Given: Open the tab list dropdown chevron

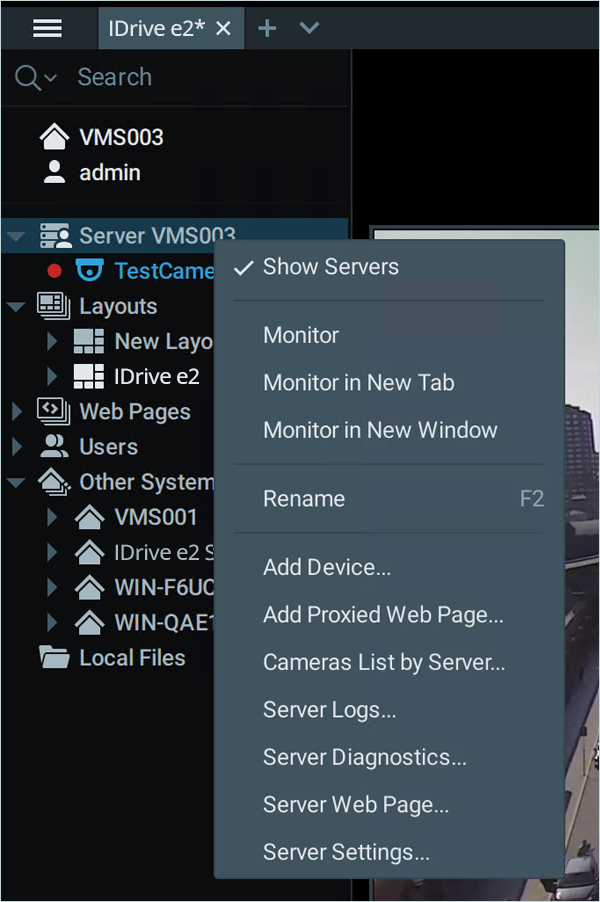Looking at the screenshot, I should 309,28.
